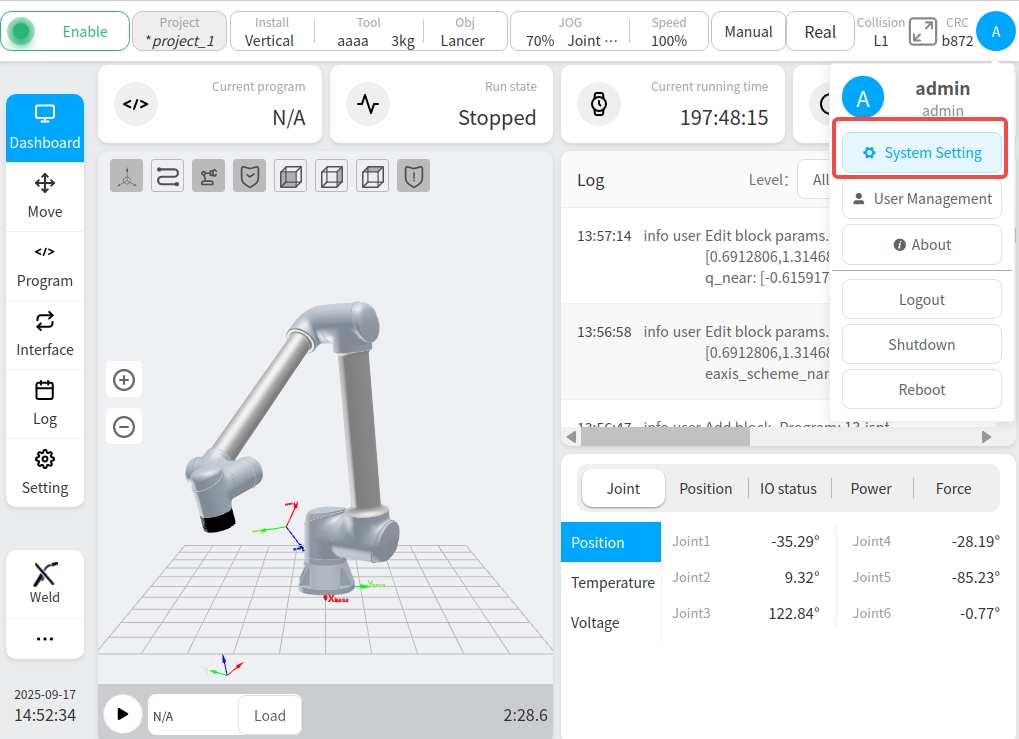
Task: Toggle the safety shield warning icon
Action: point(413,176)
